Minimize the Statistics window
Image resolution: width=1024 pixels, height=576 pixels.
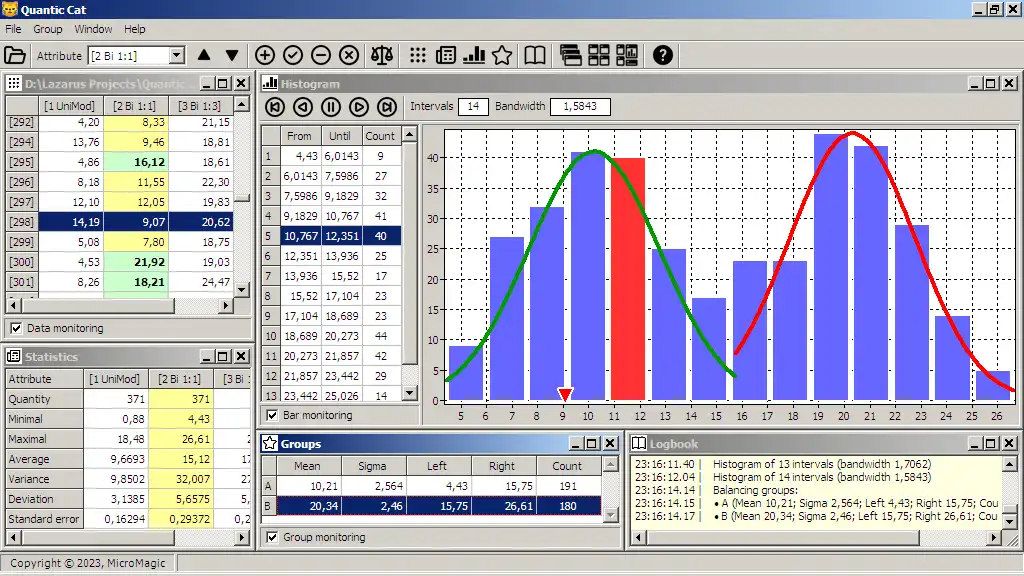[x=206, y=357]
